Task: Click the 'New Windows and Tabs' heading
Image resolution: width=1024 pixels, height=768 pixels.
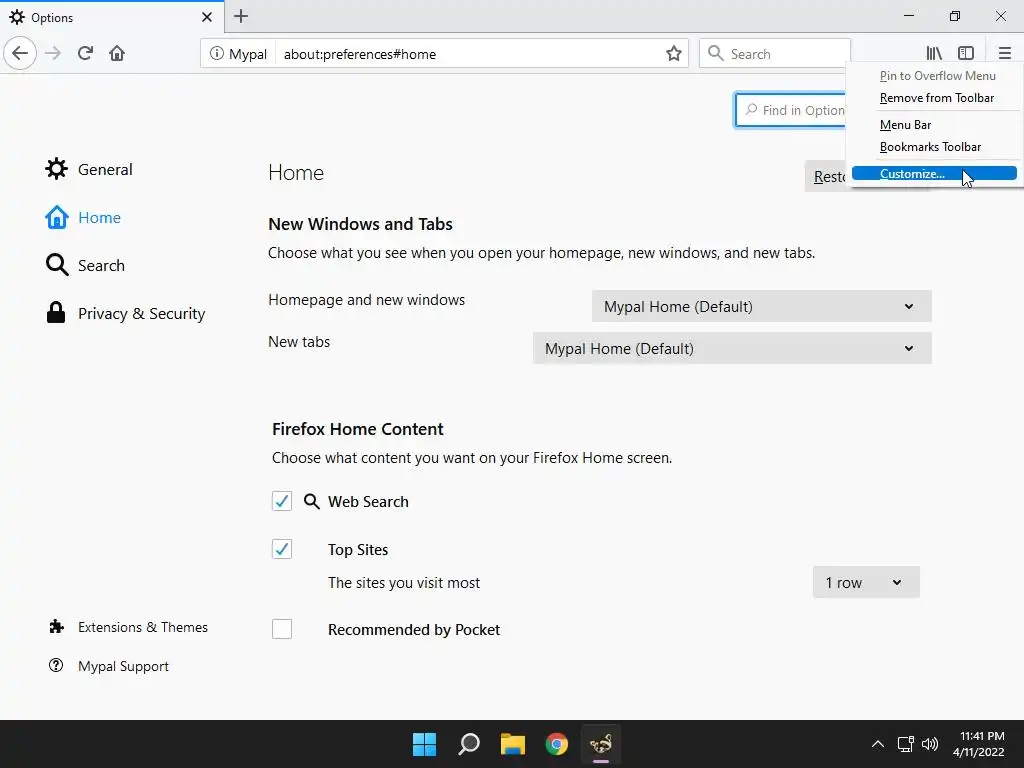Action: tap(360, 224)
